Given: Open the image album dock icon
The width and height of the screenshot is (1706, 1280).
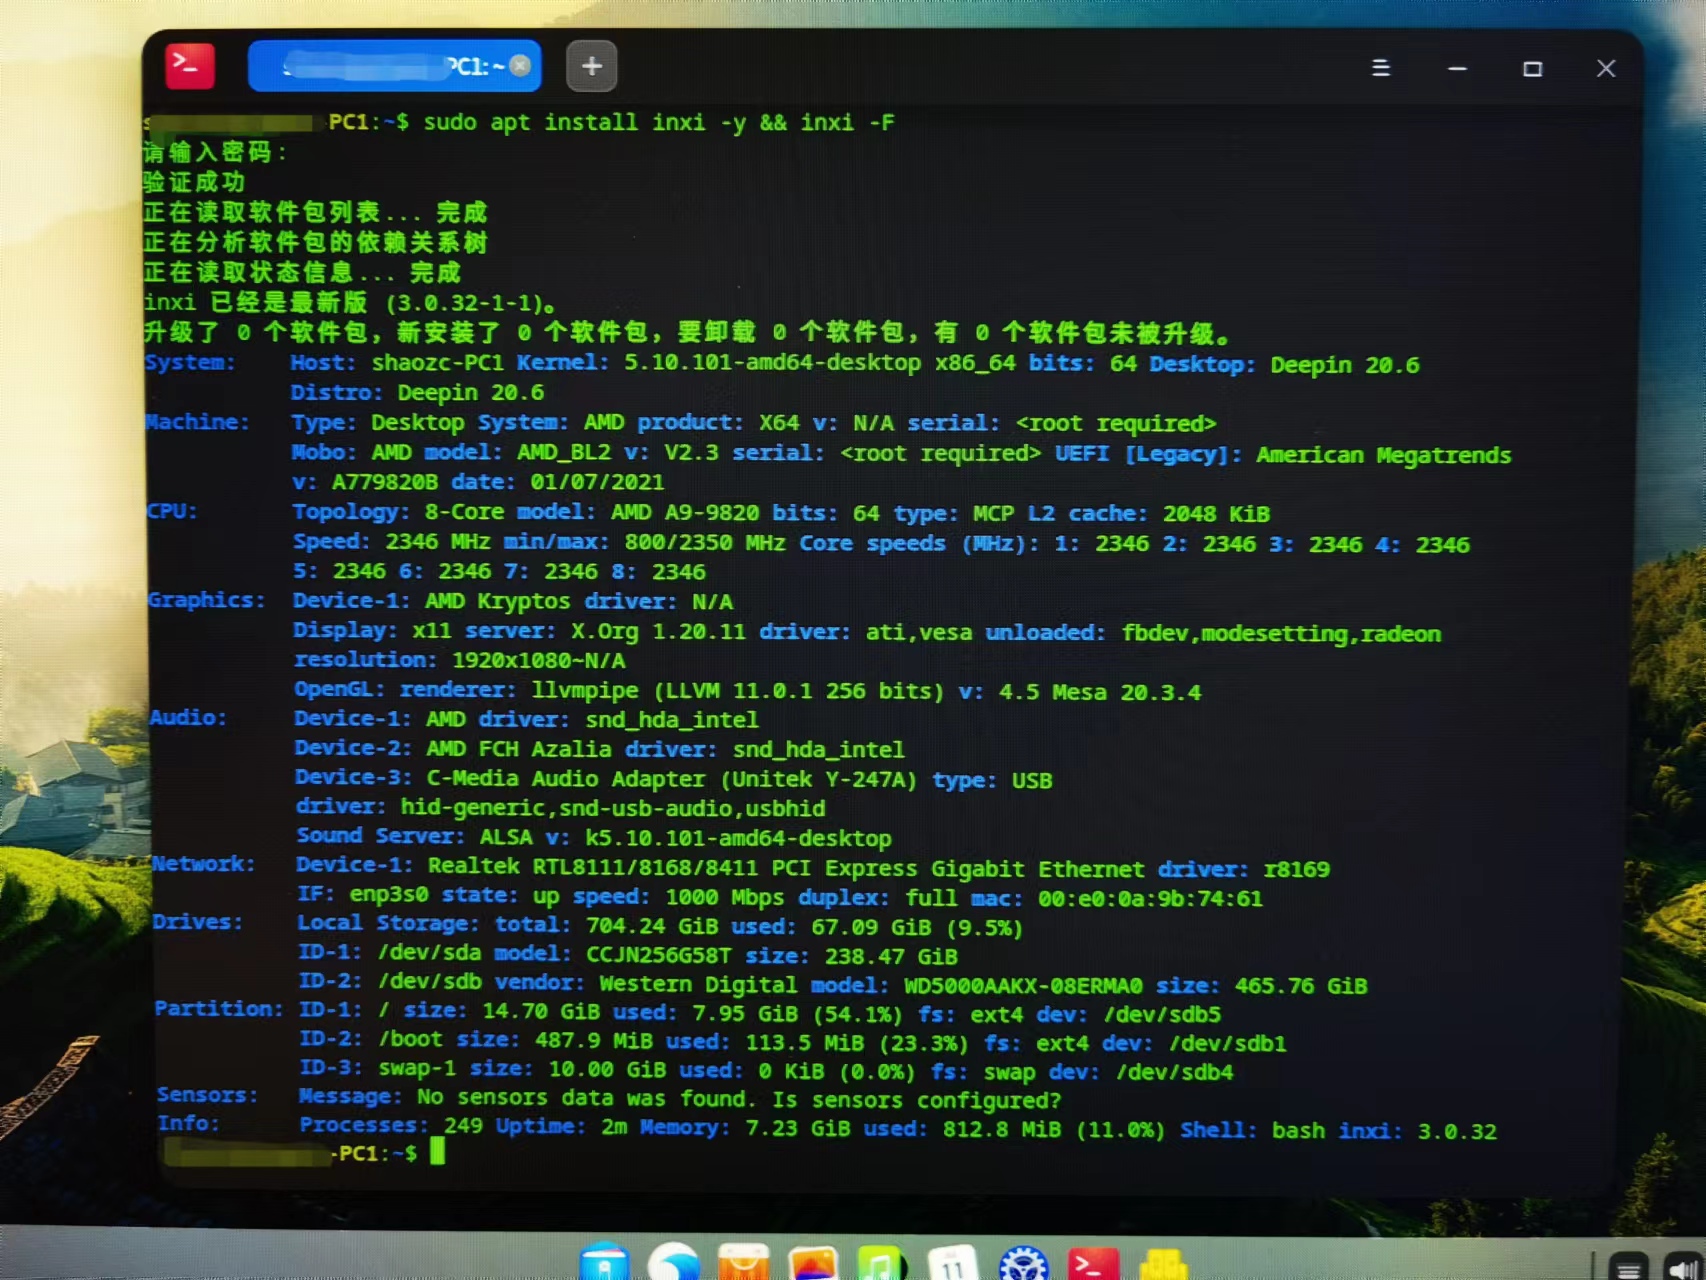Looking at the screenshot, I should coord(813,1262).
